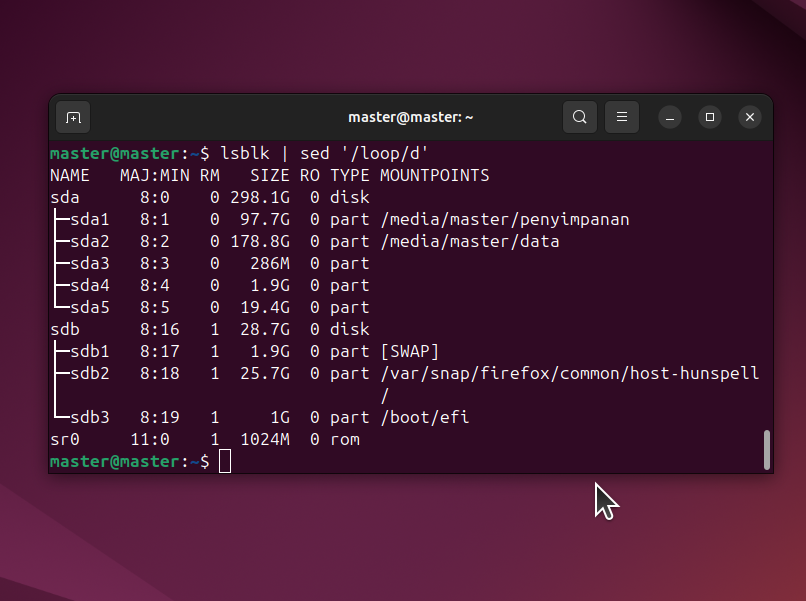Screen dimensions: 806x601
Task: Click the sda5 partition name
Action: coord(90,308)
